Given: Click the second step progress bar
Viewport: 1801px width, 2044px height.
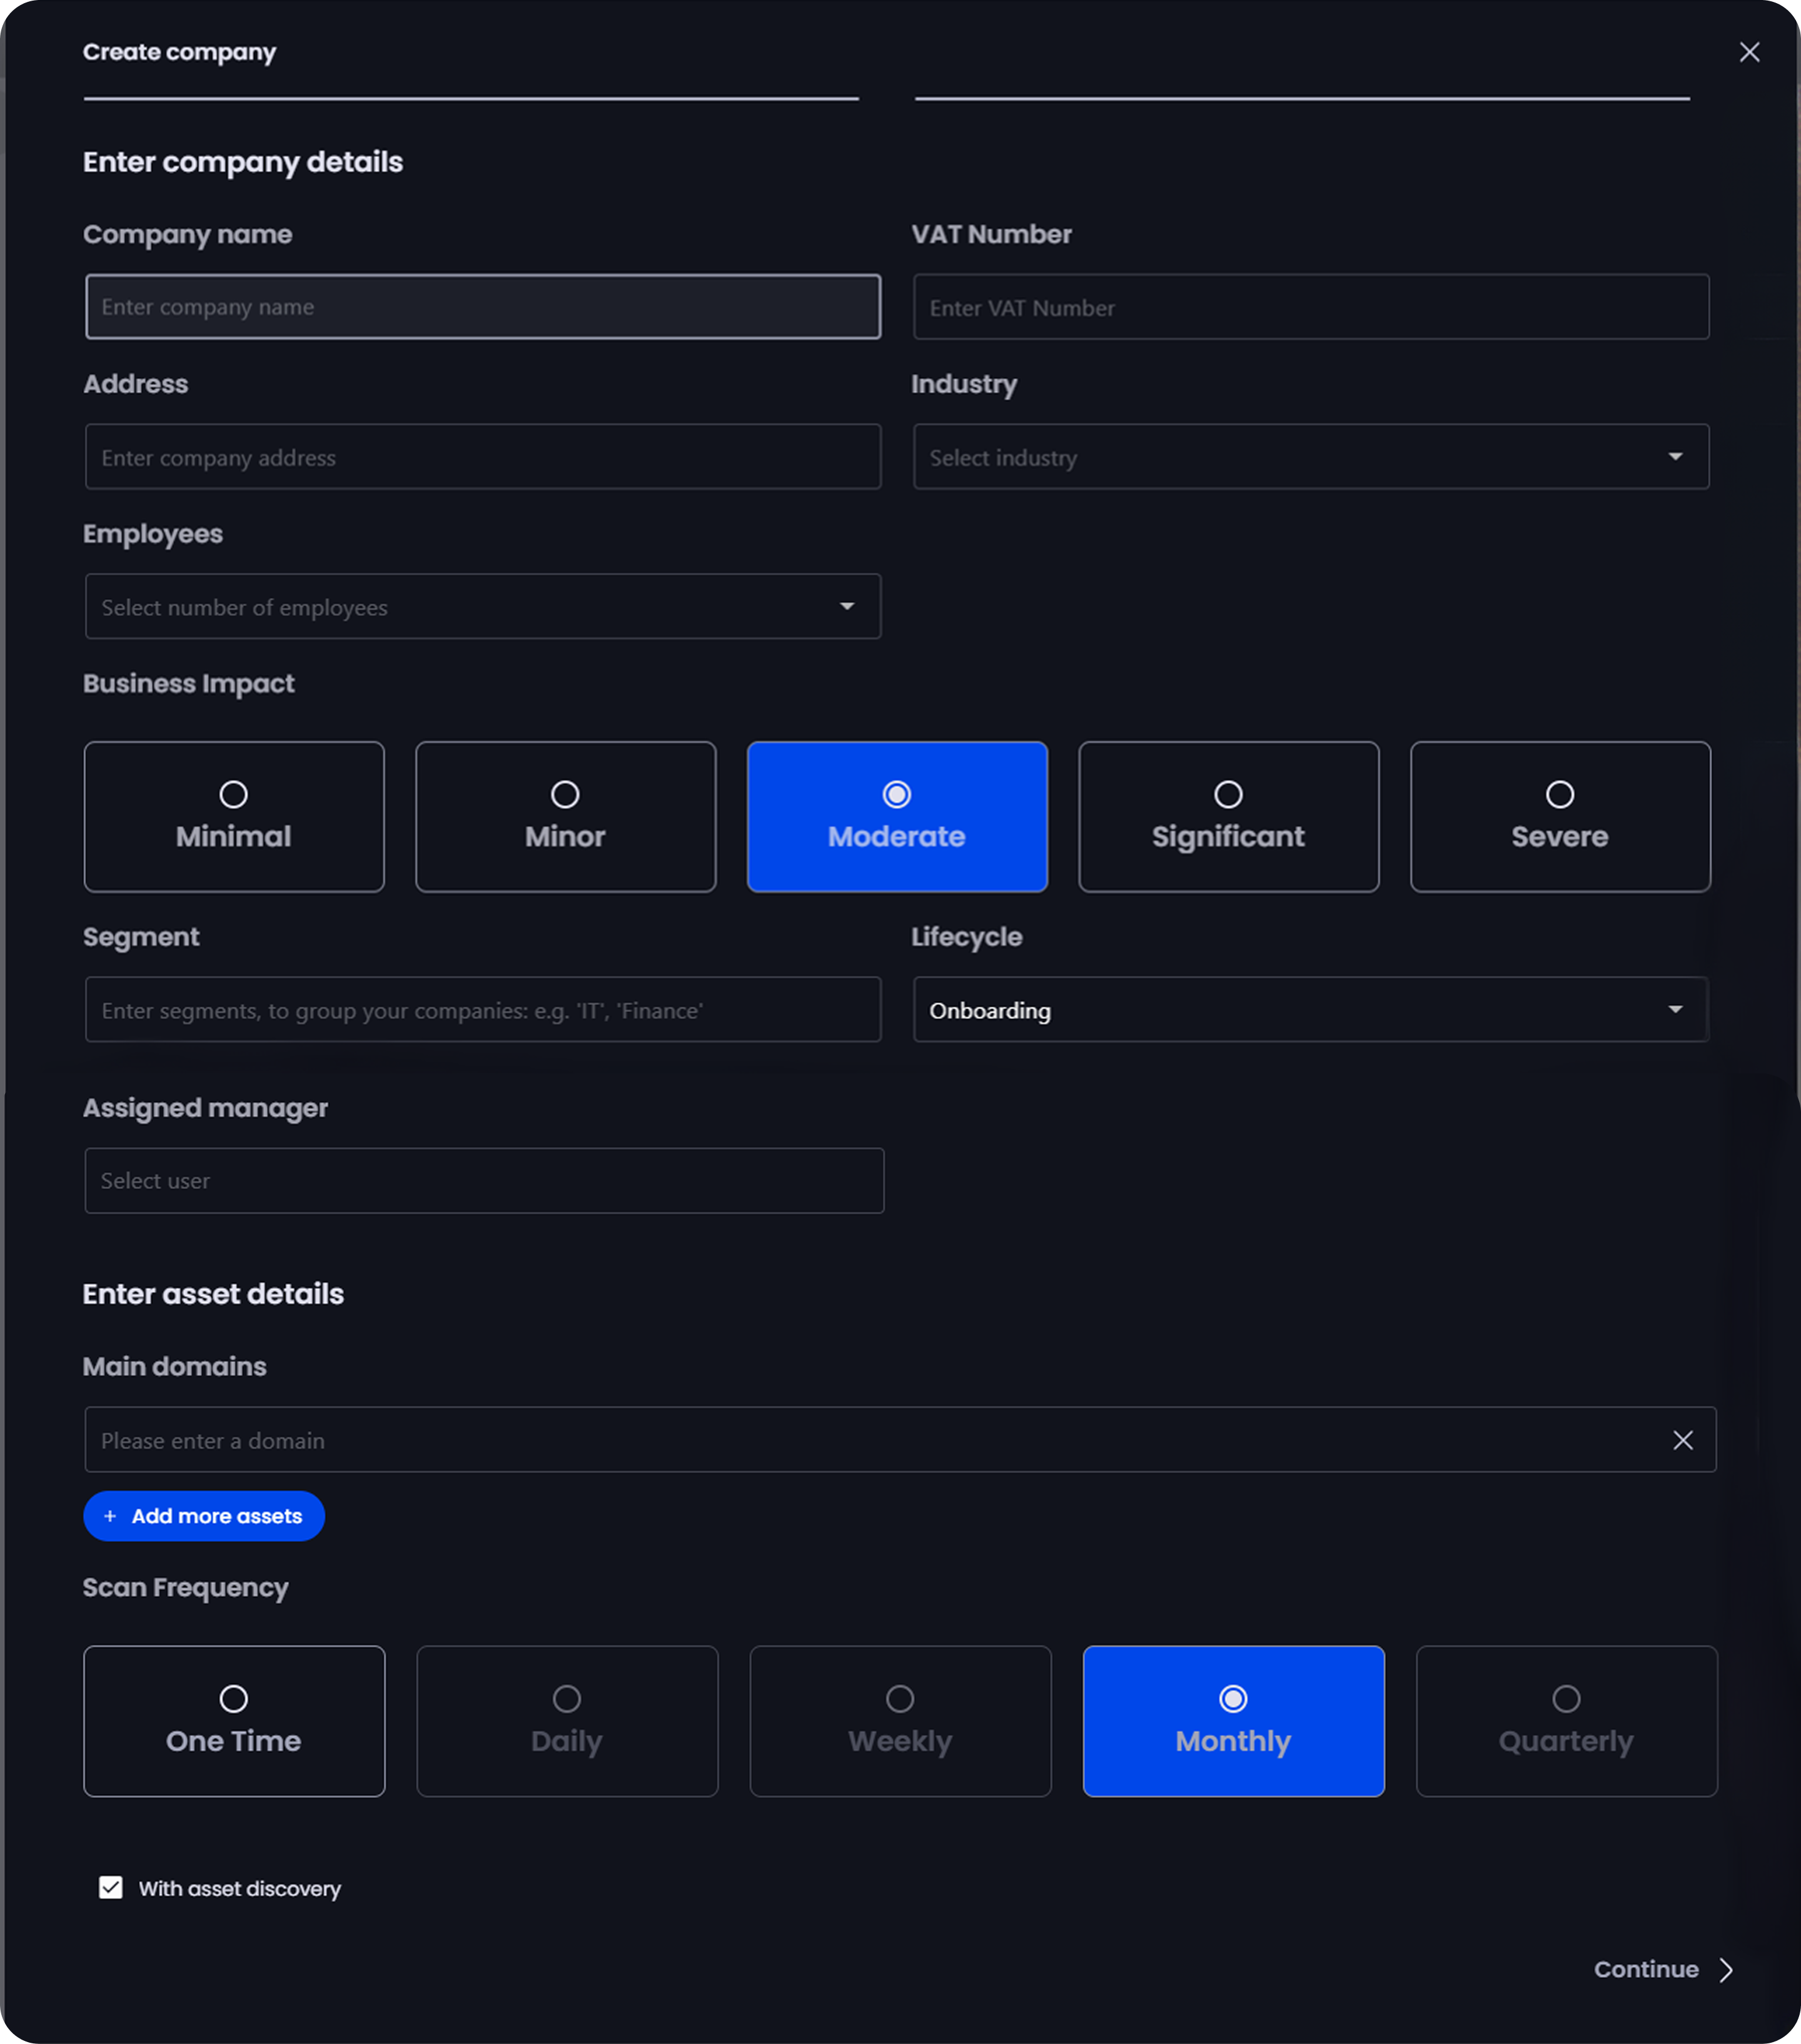Looking at the screenshot, I should coord(1302,99).
